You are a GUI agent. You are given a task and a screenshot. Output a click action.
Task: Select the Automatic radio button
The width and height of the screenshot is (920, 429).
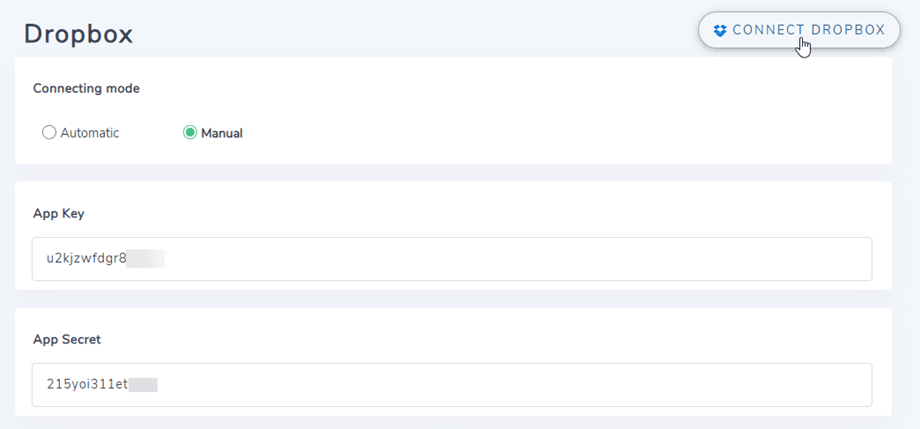[49, 133]
